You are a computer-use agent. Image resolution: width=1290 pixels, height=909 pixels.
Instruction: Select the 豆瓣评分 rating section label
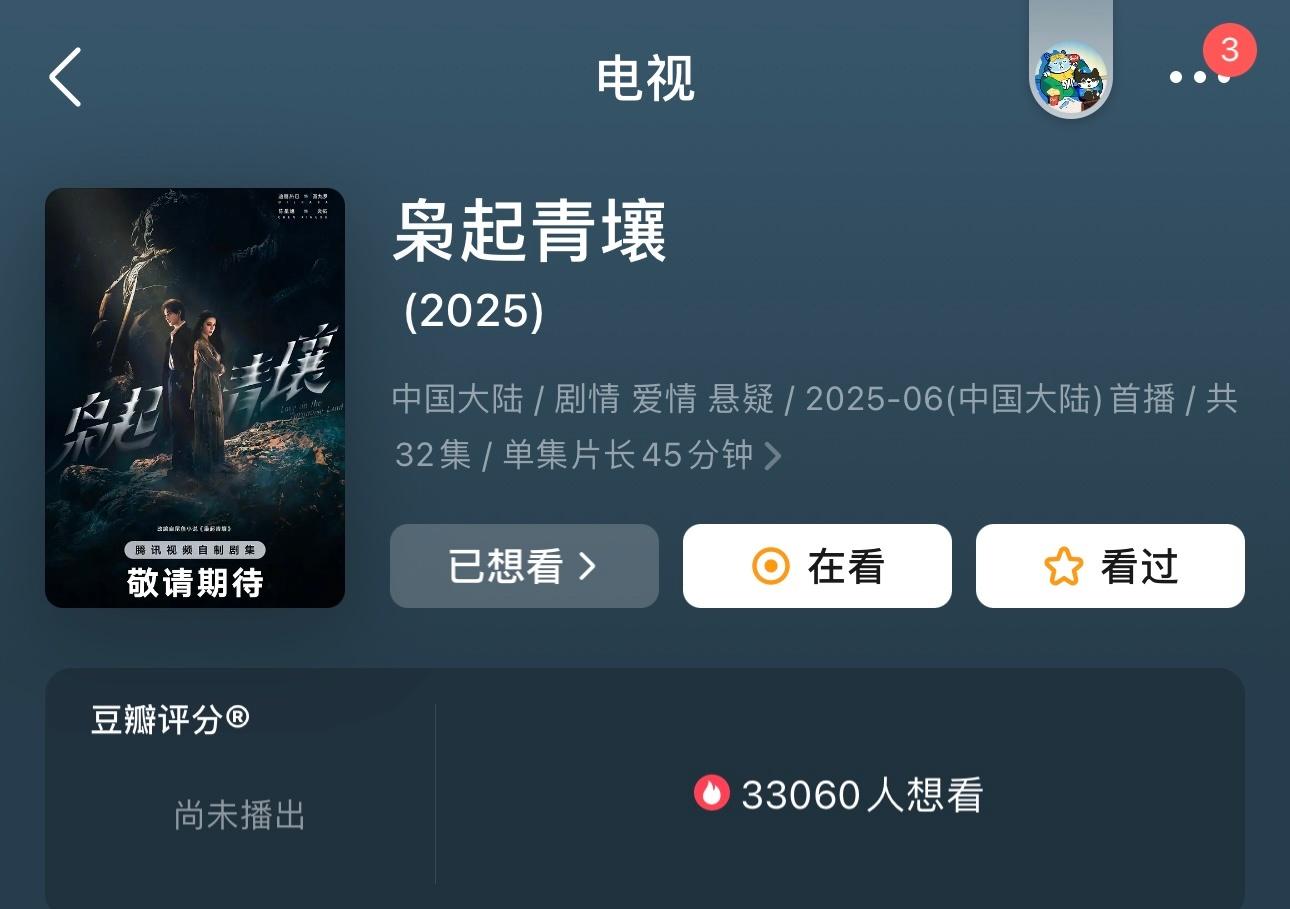[170, 718]
